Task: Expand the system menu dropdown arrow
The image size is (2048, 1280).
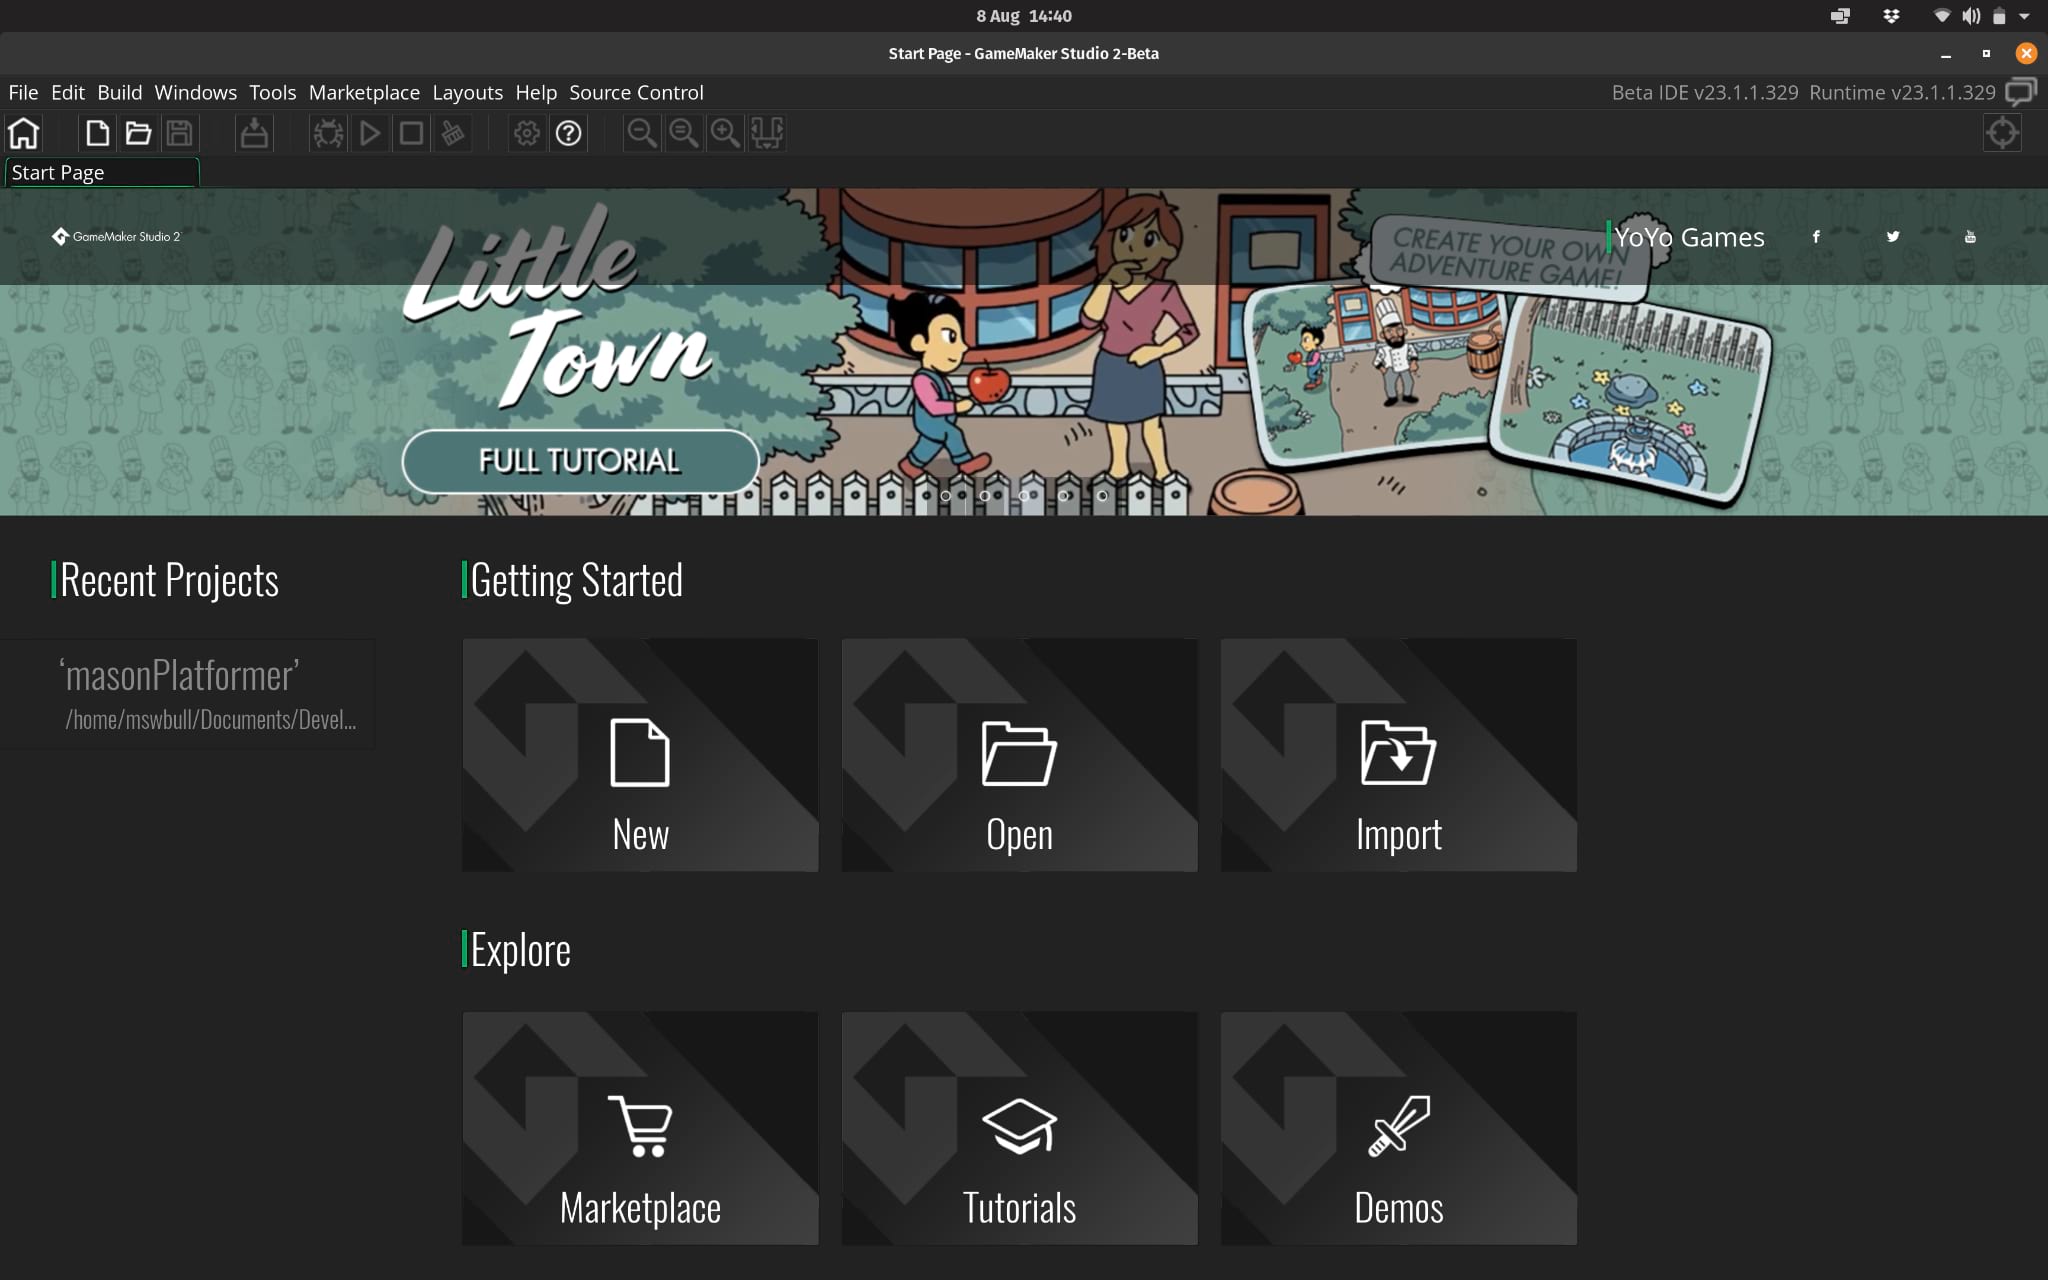Action: 2024,16
